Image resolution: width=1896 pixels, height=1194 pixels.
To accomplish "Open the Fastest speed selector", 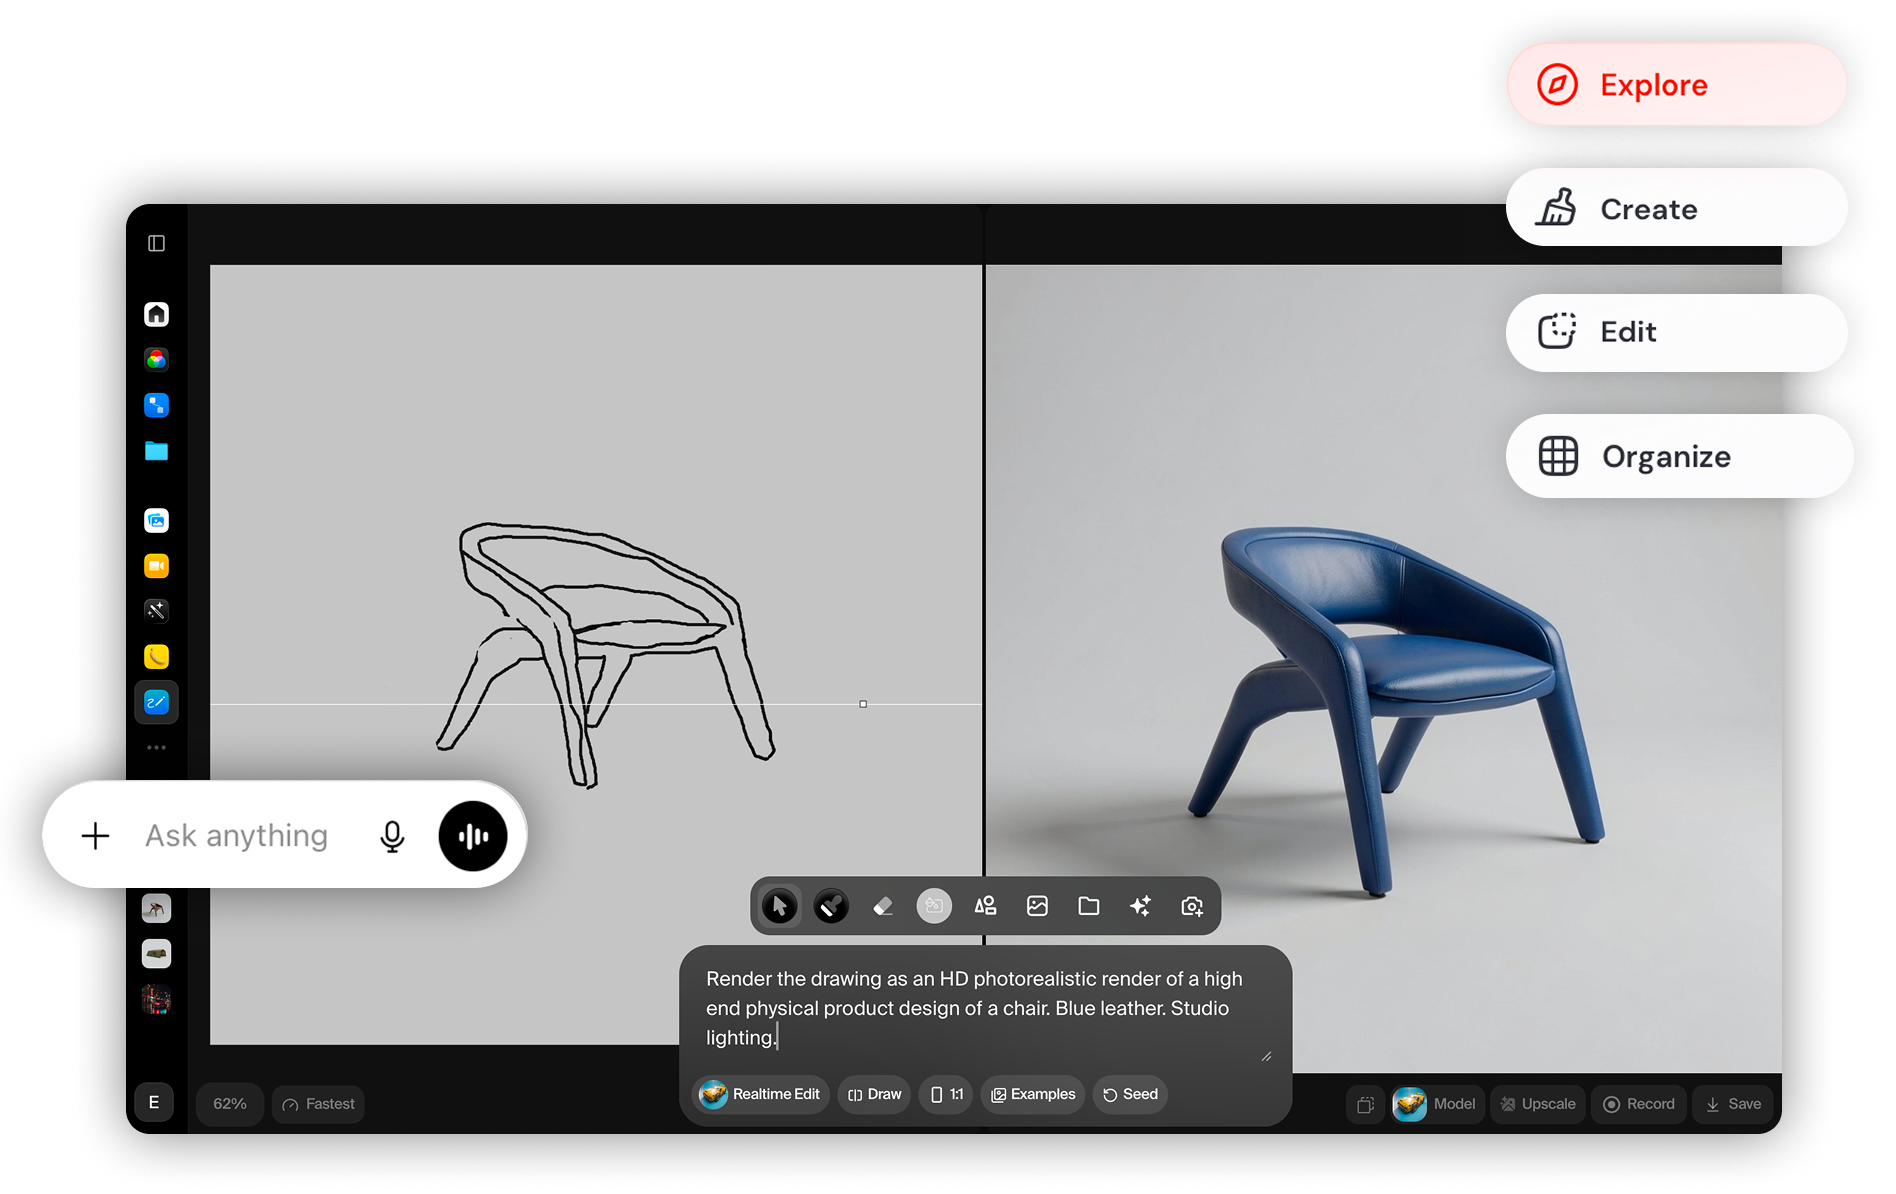I will (318, 1104).
